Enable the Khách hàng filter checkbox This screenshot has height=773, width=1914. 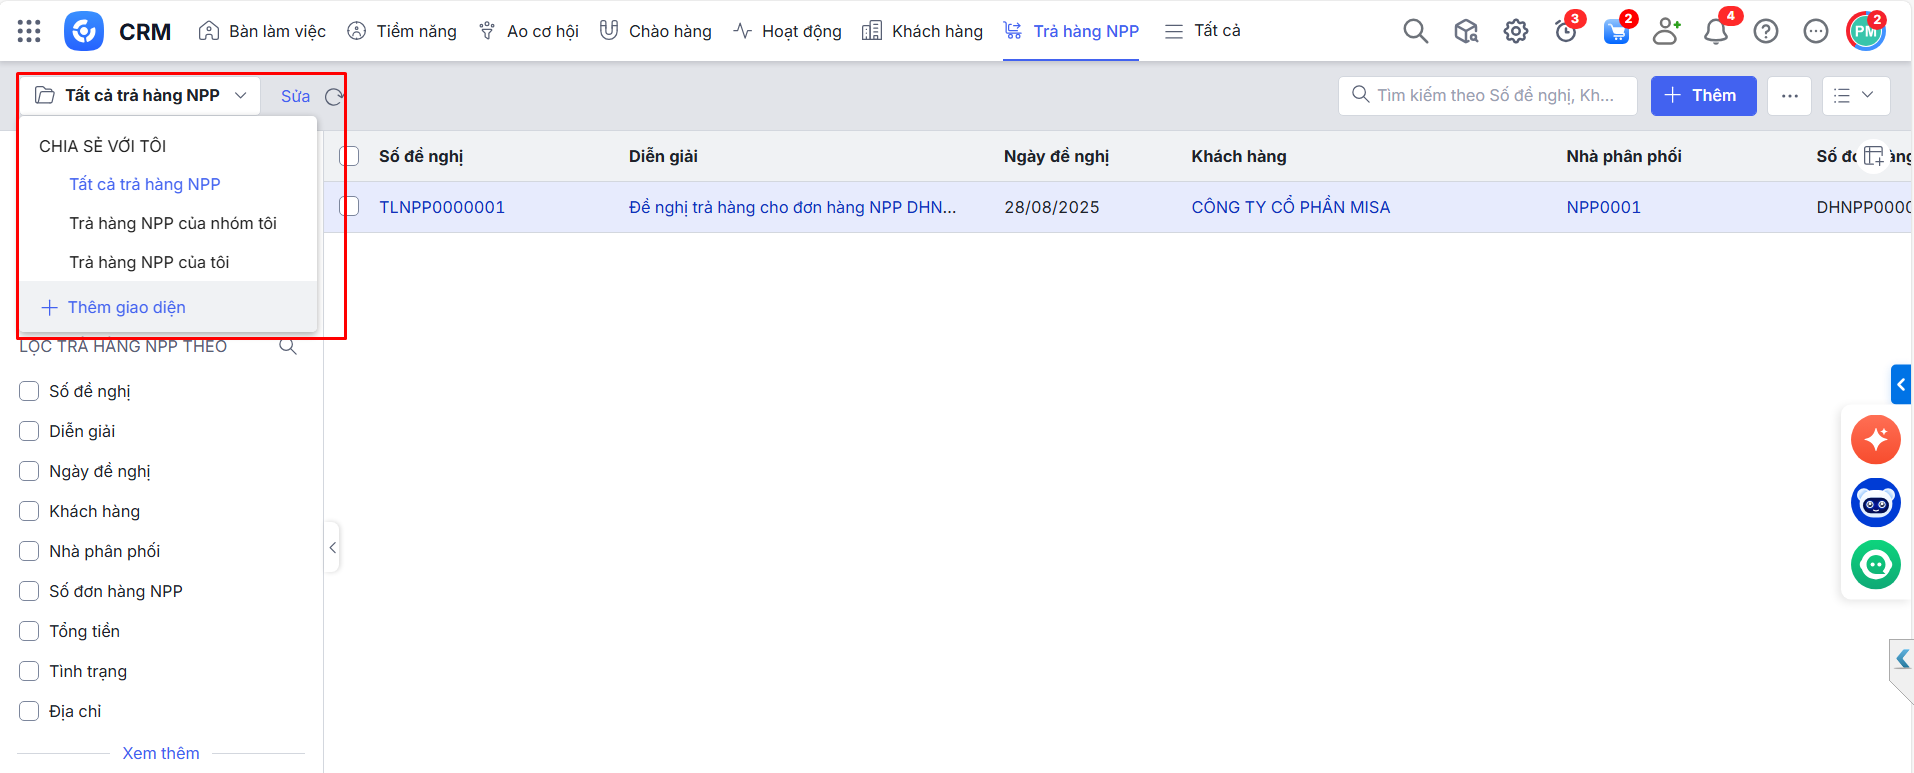click(x=29, y=511)
